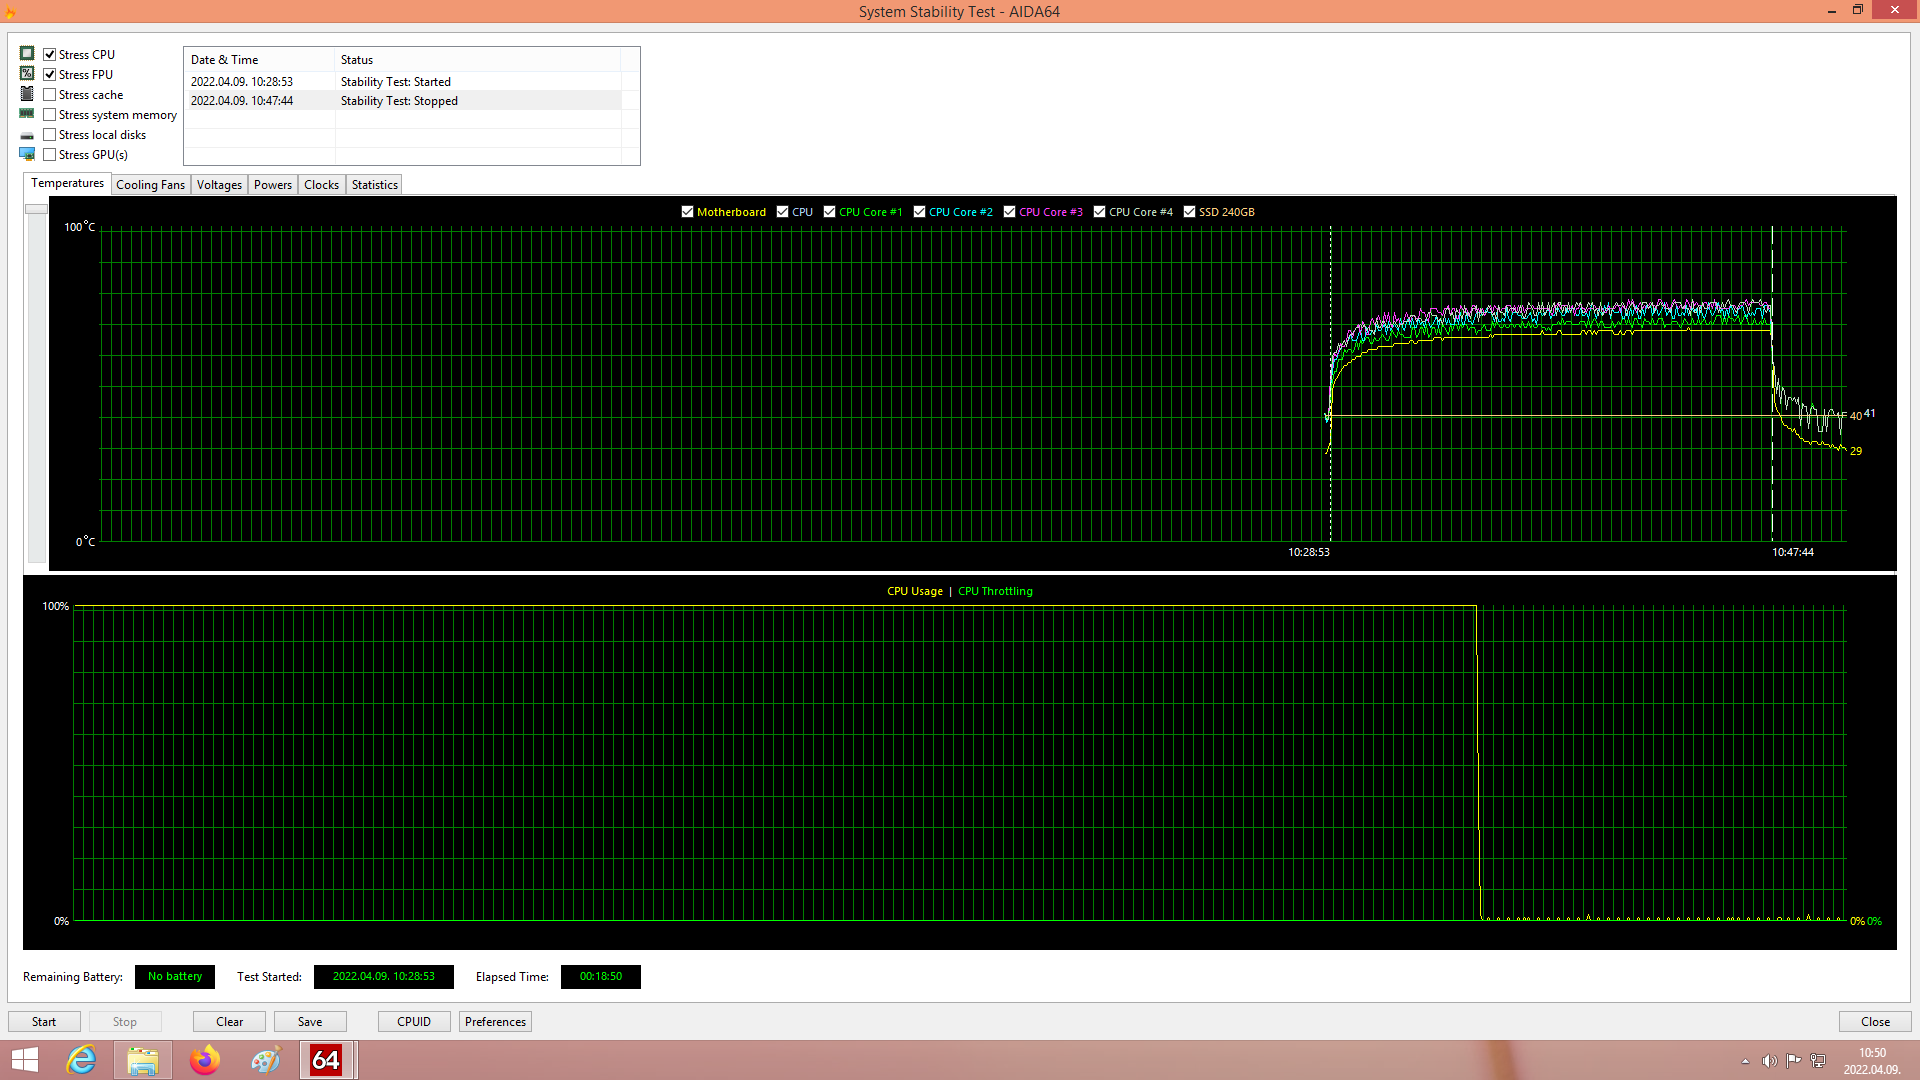Select the Stability Test: Started log row

403,82
